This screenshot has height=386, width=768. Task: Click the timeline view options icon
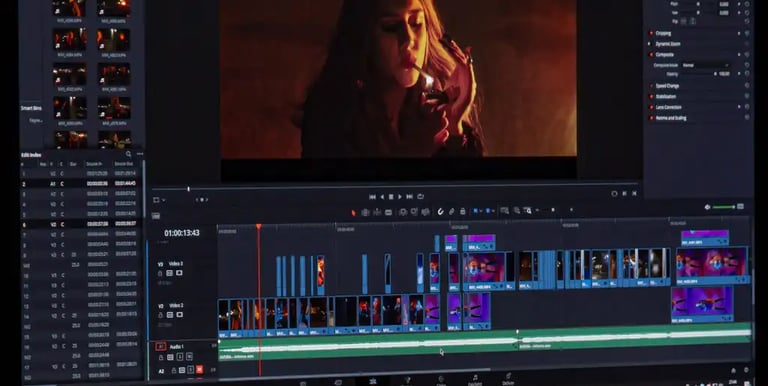click(x=156, y=216)
